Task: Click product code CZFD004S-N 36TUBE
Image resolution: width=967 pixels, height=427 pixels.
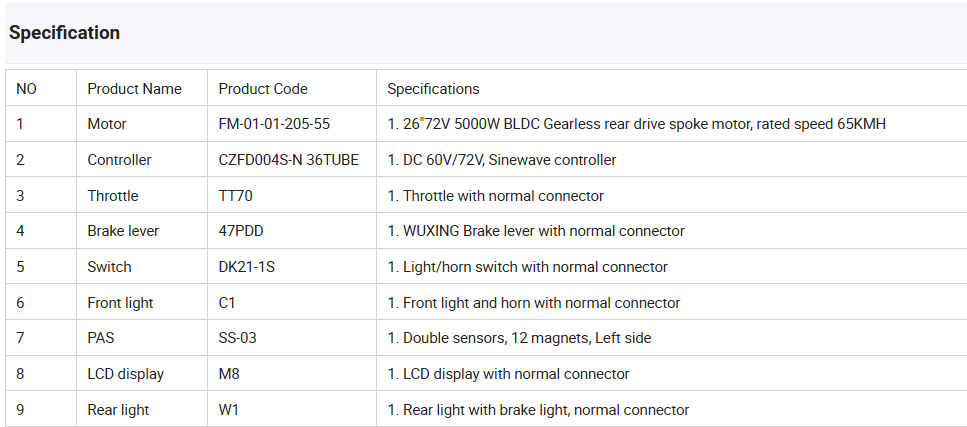Action: click(x=288, y=160)
